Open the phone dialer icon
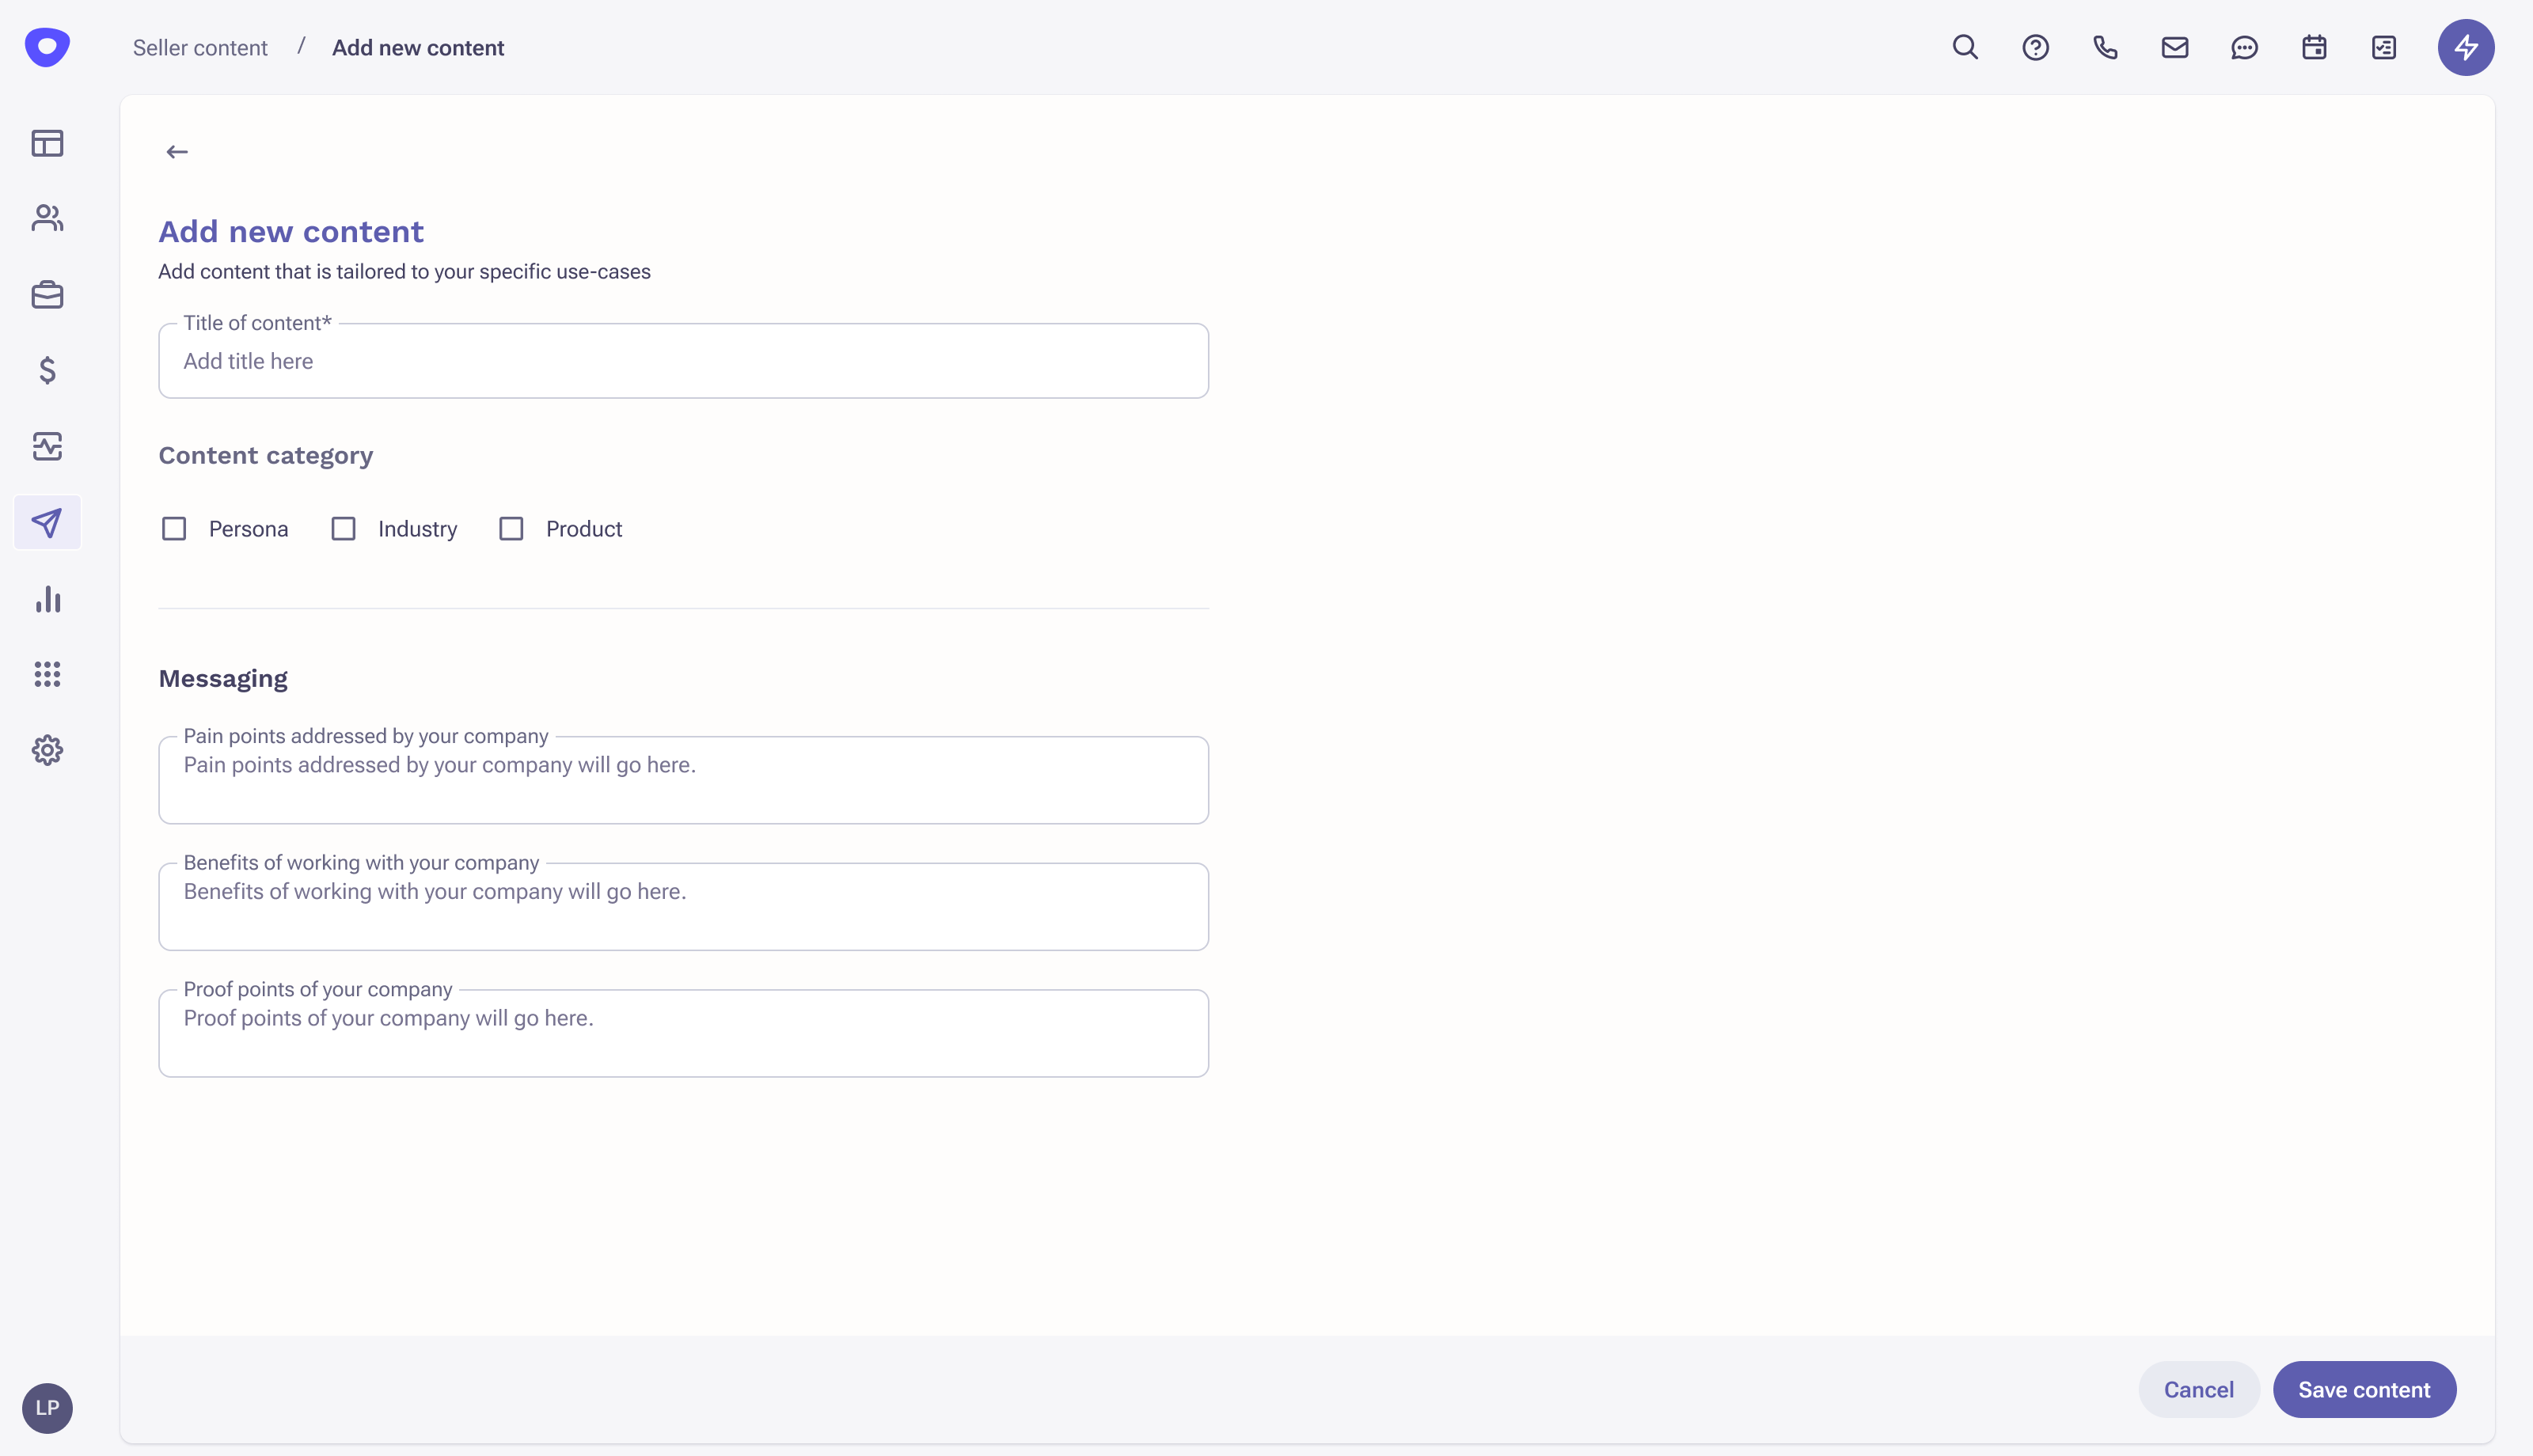The image size is (2533, 1456). click(2105, 47)
